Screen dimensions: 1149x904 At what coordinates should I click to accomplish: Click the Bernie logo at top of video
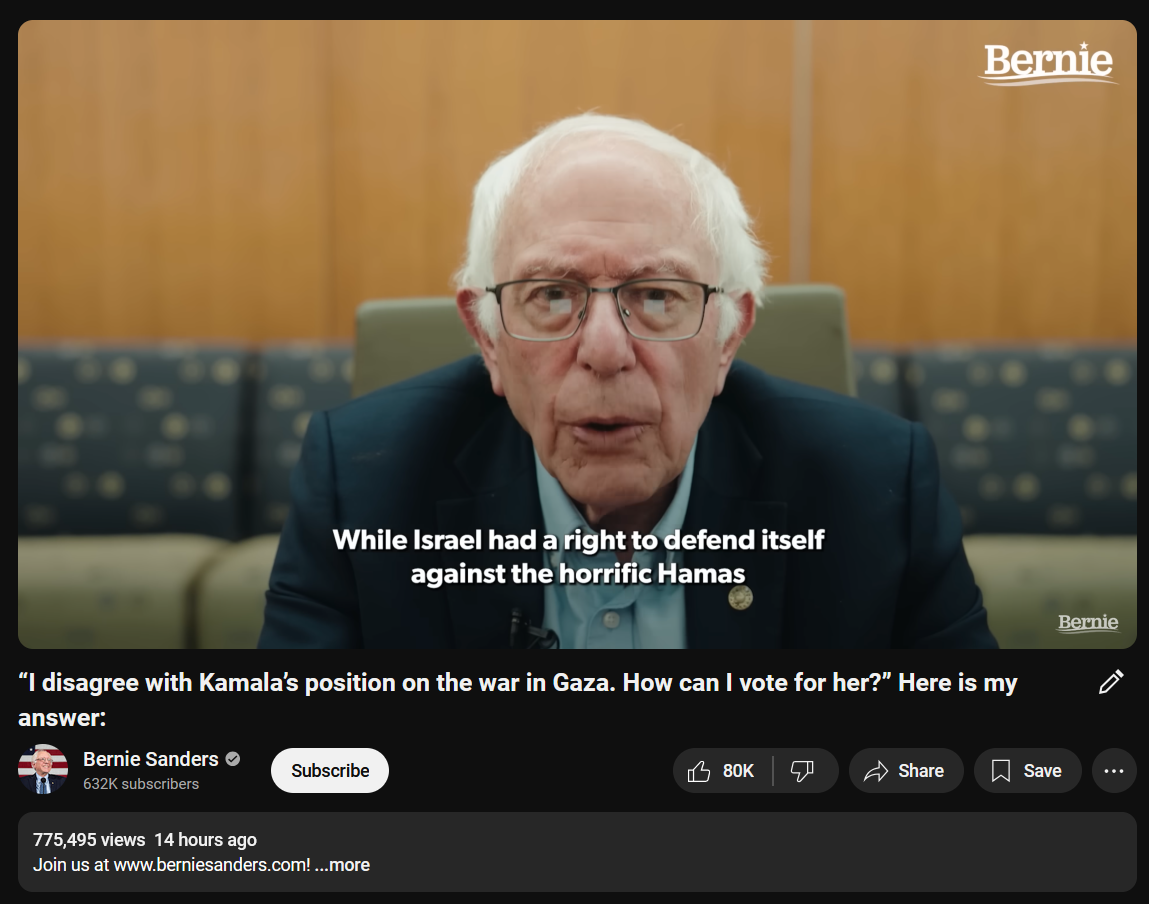[x=1048, y=62]
